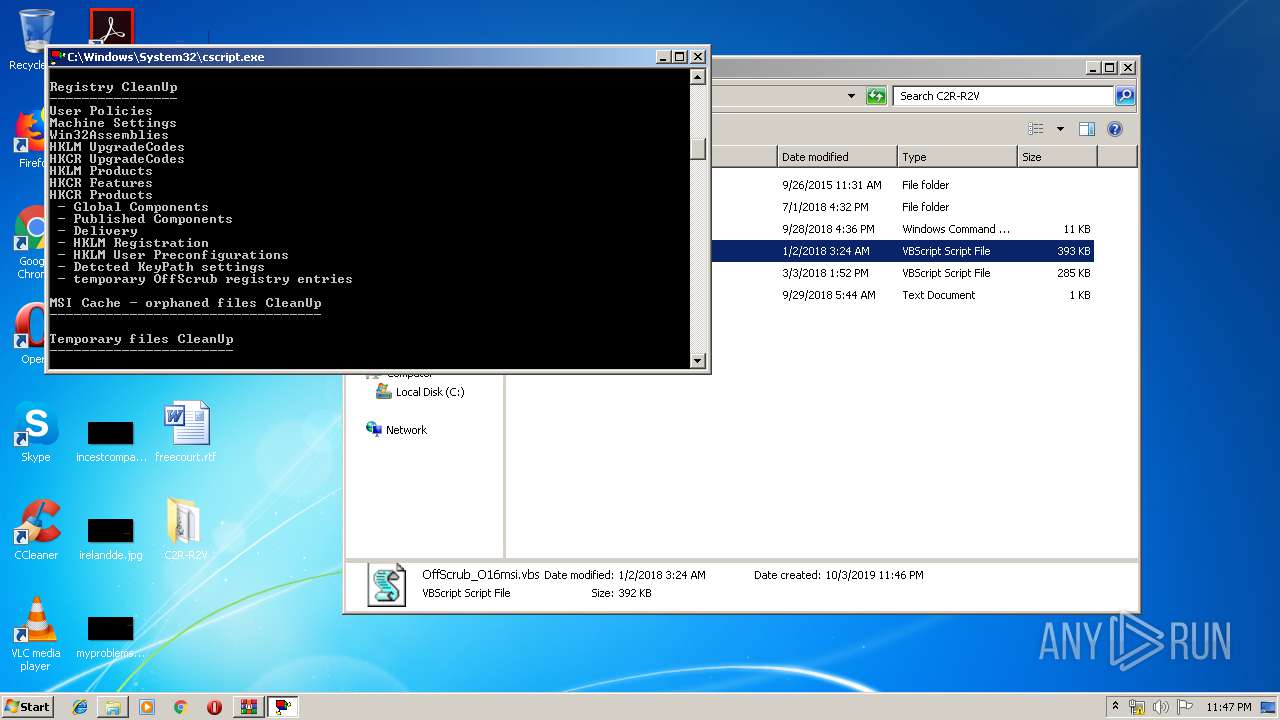
Task: Click the taskbar clock
Action: point(1229,707)
